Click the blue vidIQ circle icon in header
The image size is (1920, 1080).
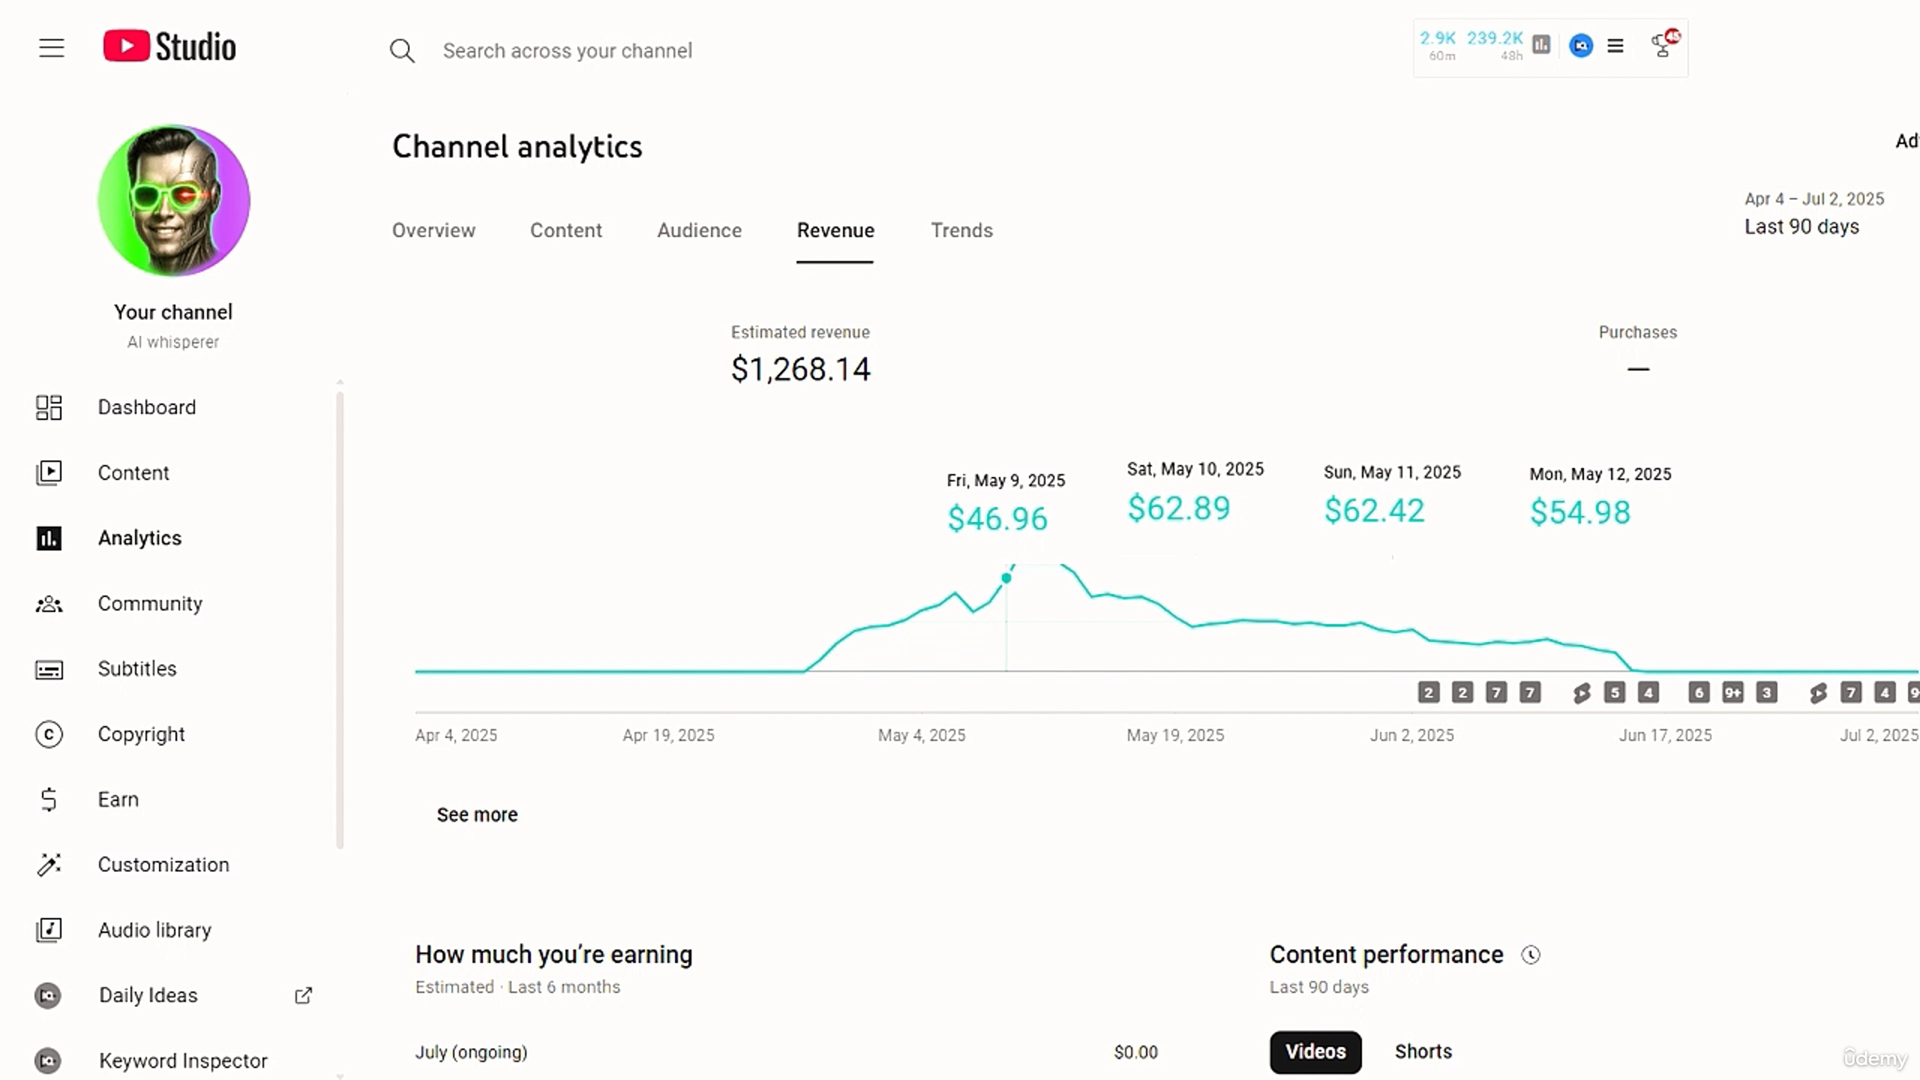pos(1581,46)
